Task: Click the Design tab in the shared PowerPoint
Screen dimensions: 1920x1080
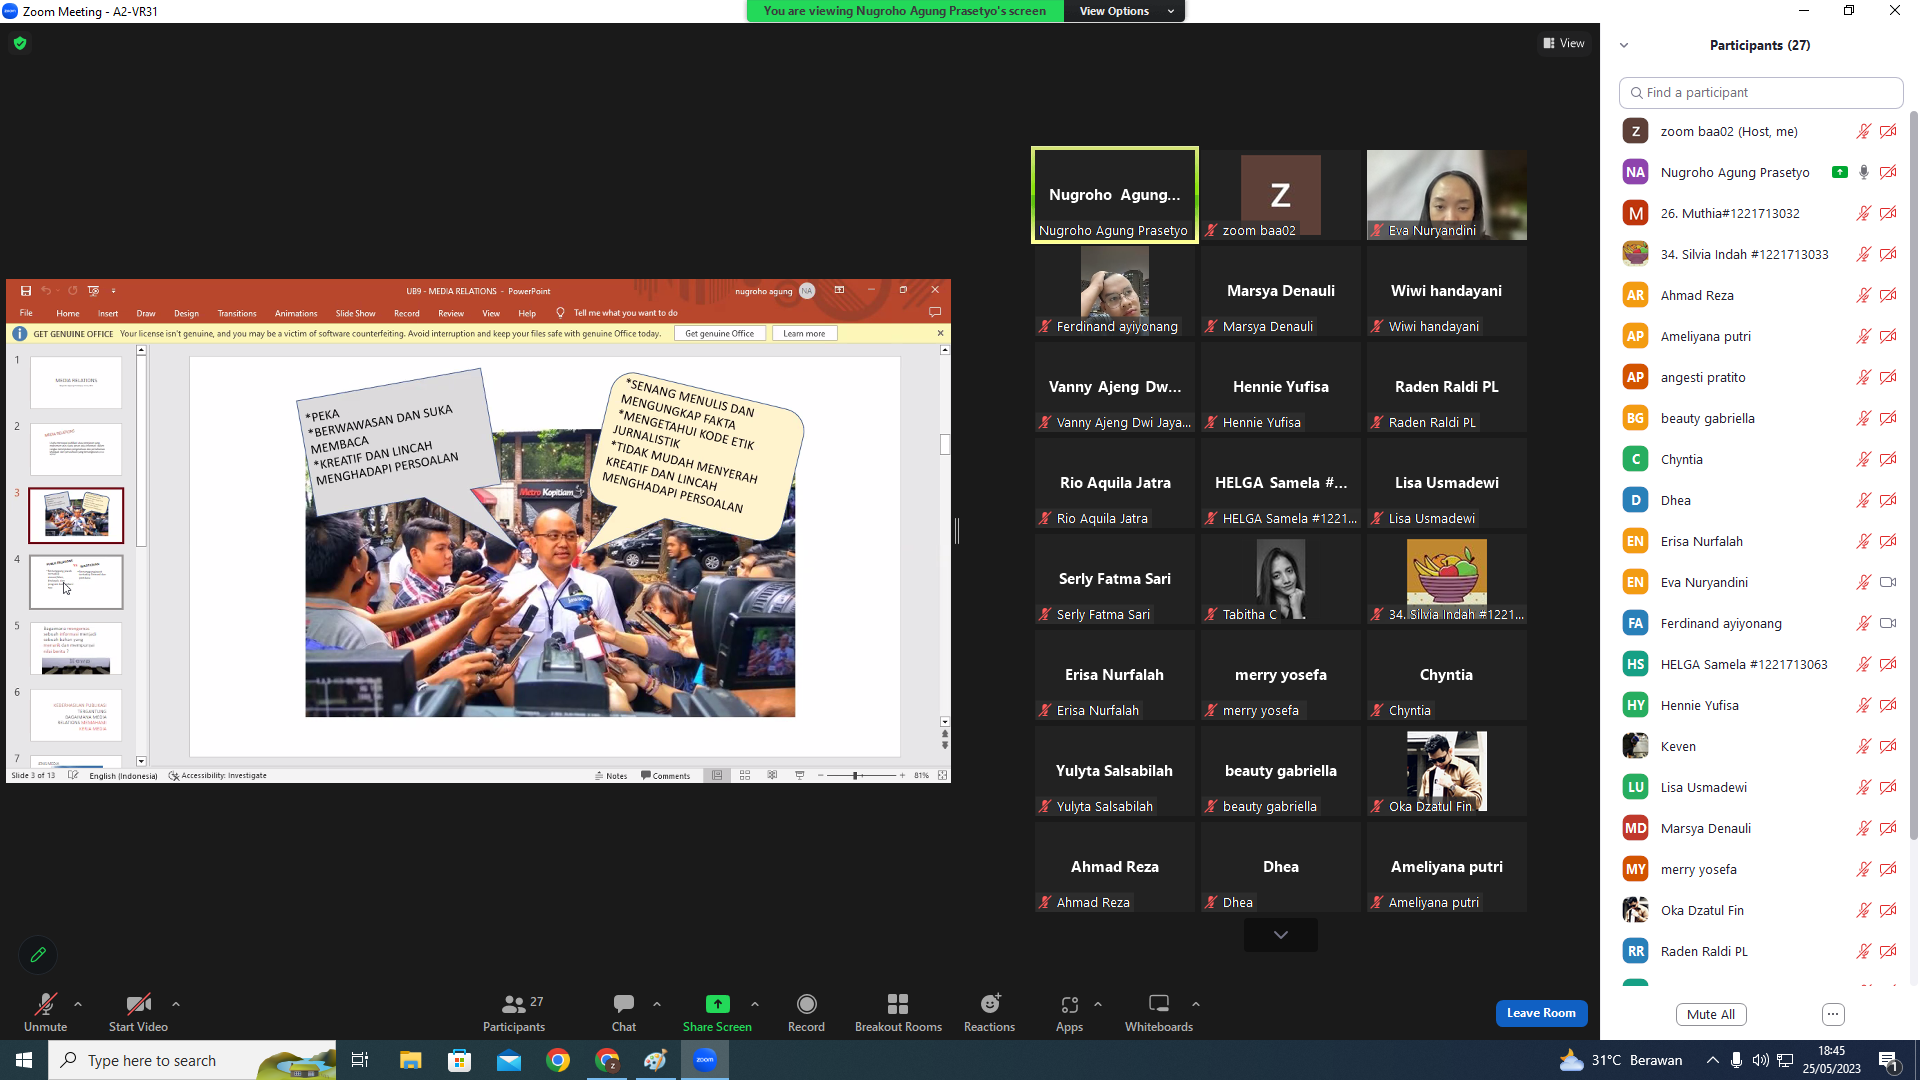Action: [186, 313]
